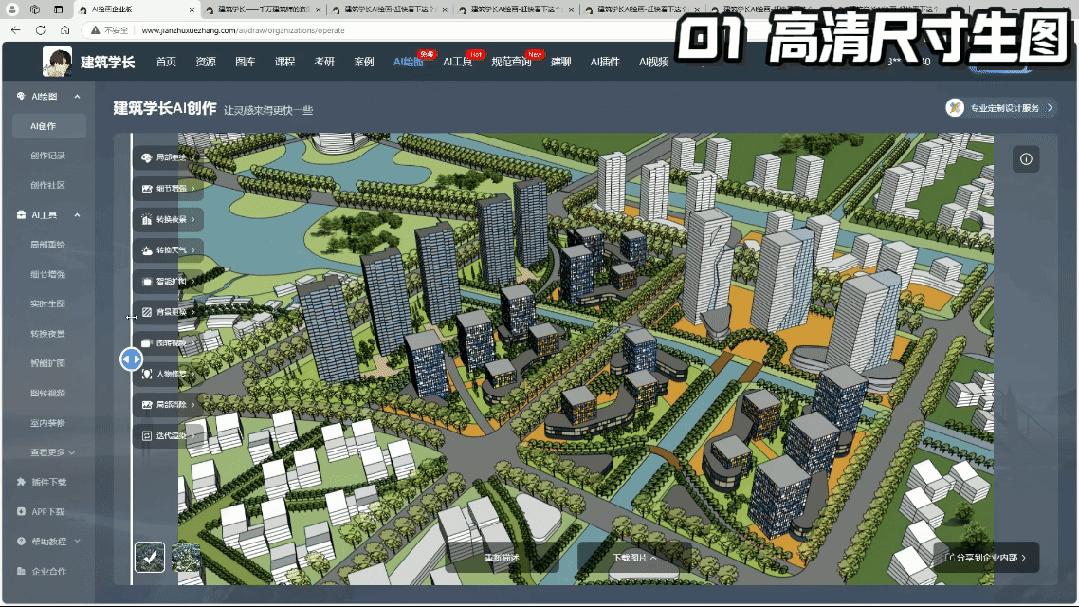Image resolution: width=1079 pixels, height=607 pixels.
Task: Open the browser tab actions icon
Action: point(58,10)
